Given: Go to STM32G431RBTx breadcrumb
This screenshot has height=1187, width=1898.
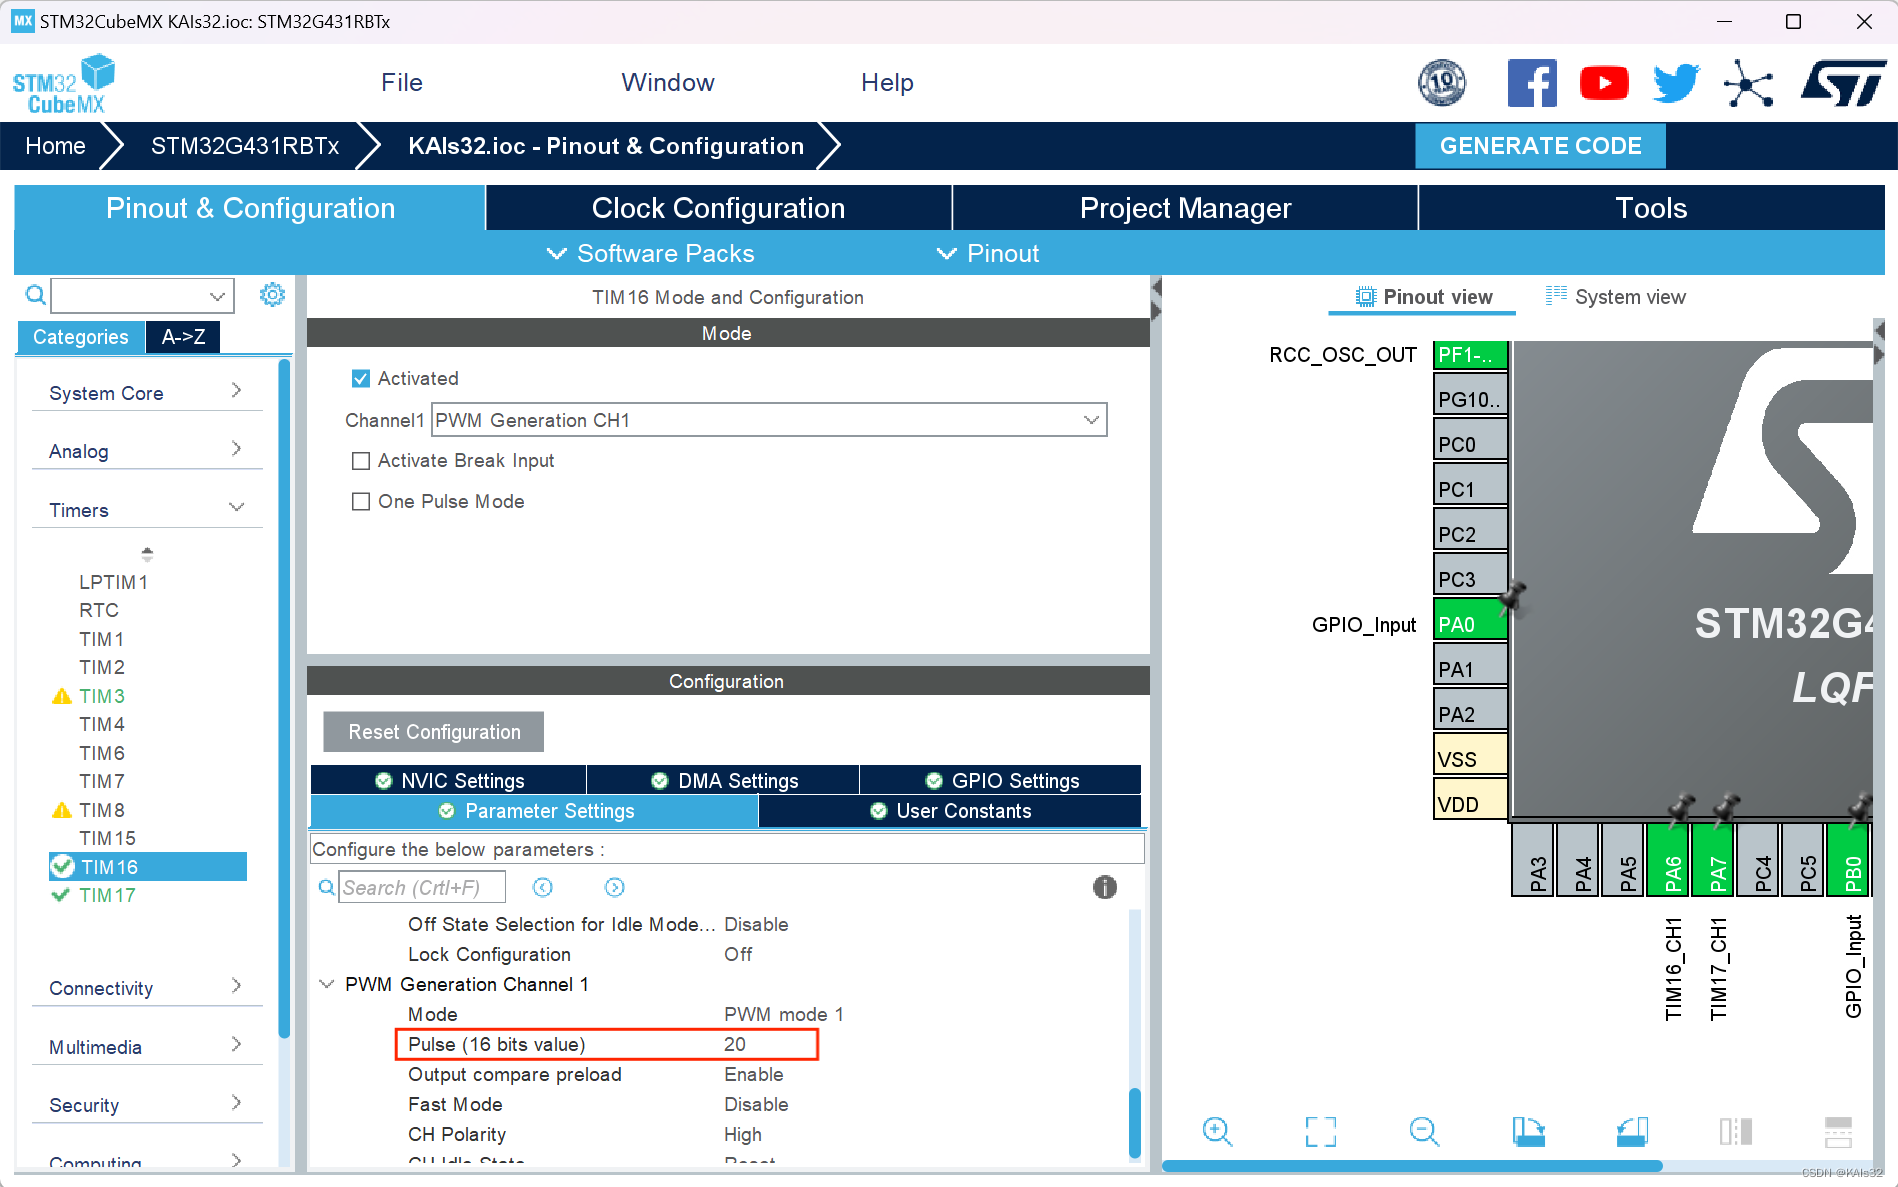Looking at the screenshot, I should point(245,146).
